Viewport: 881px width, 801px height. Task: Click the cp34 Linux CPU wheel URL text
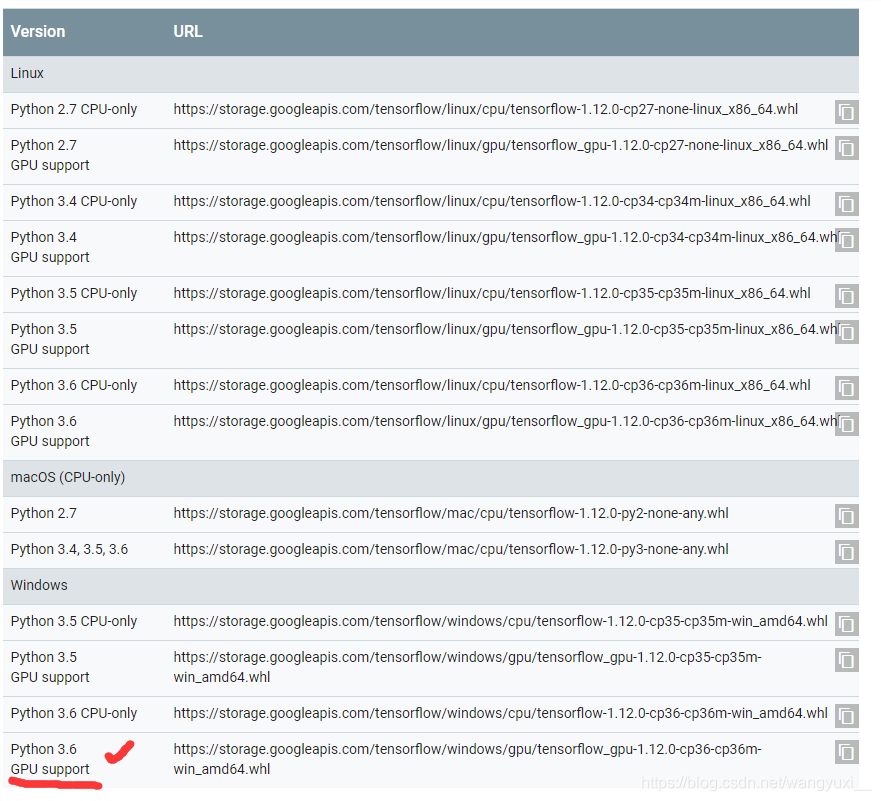(492, 201)
